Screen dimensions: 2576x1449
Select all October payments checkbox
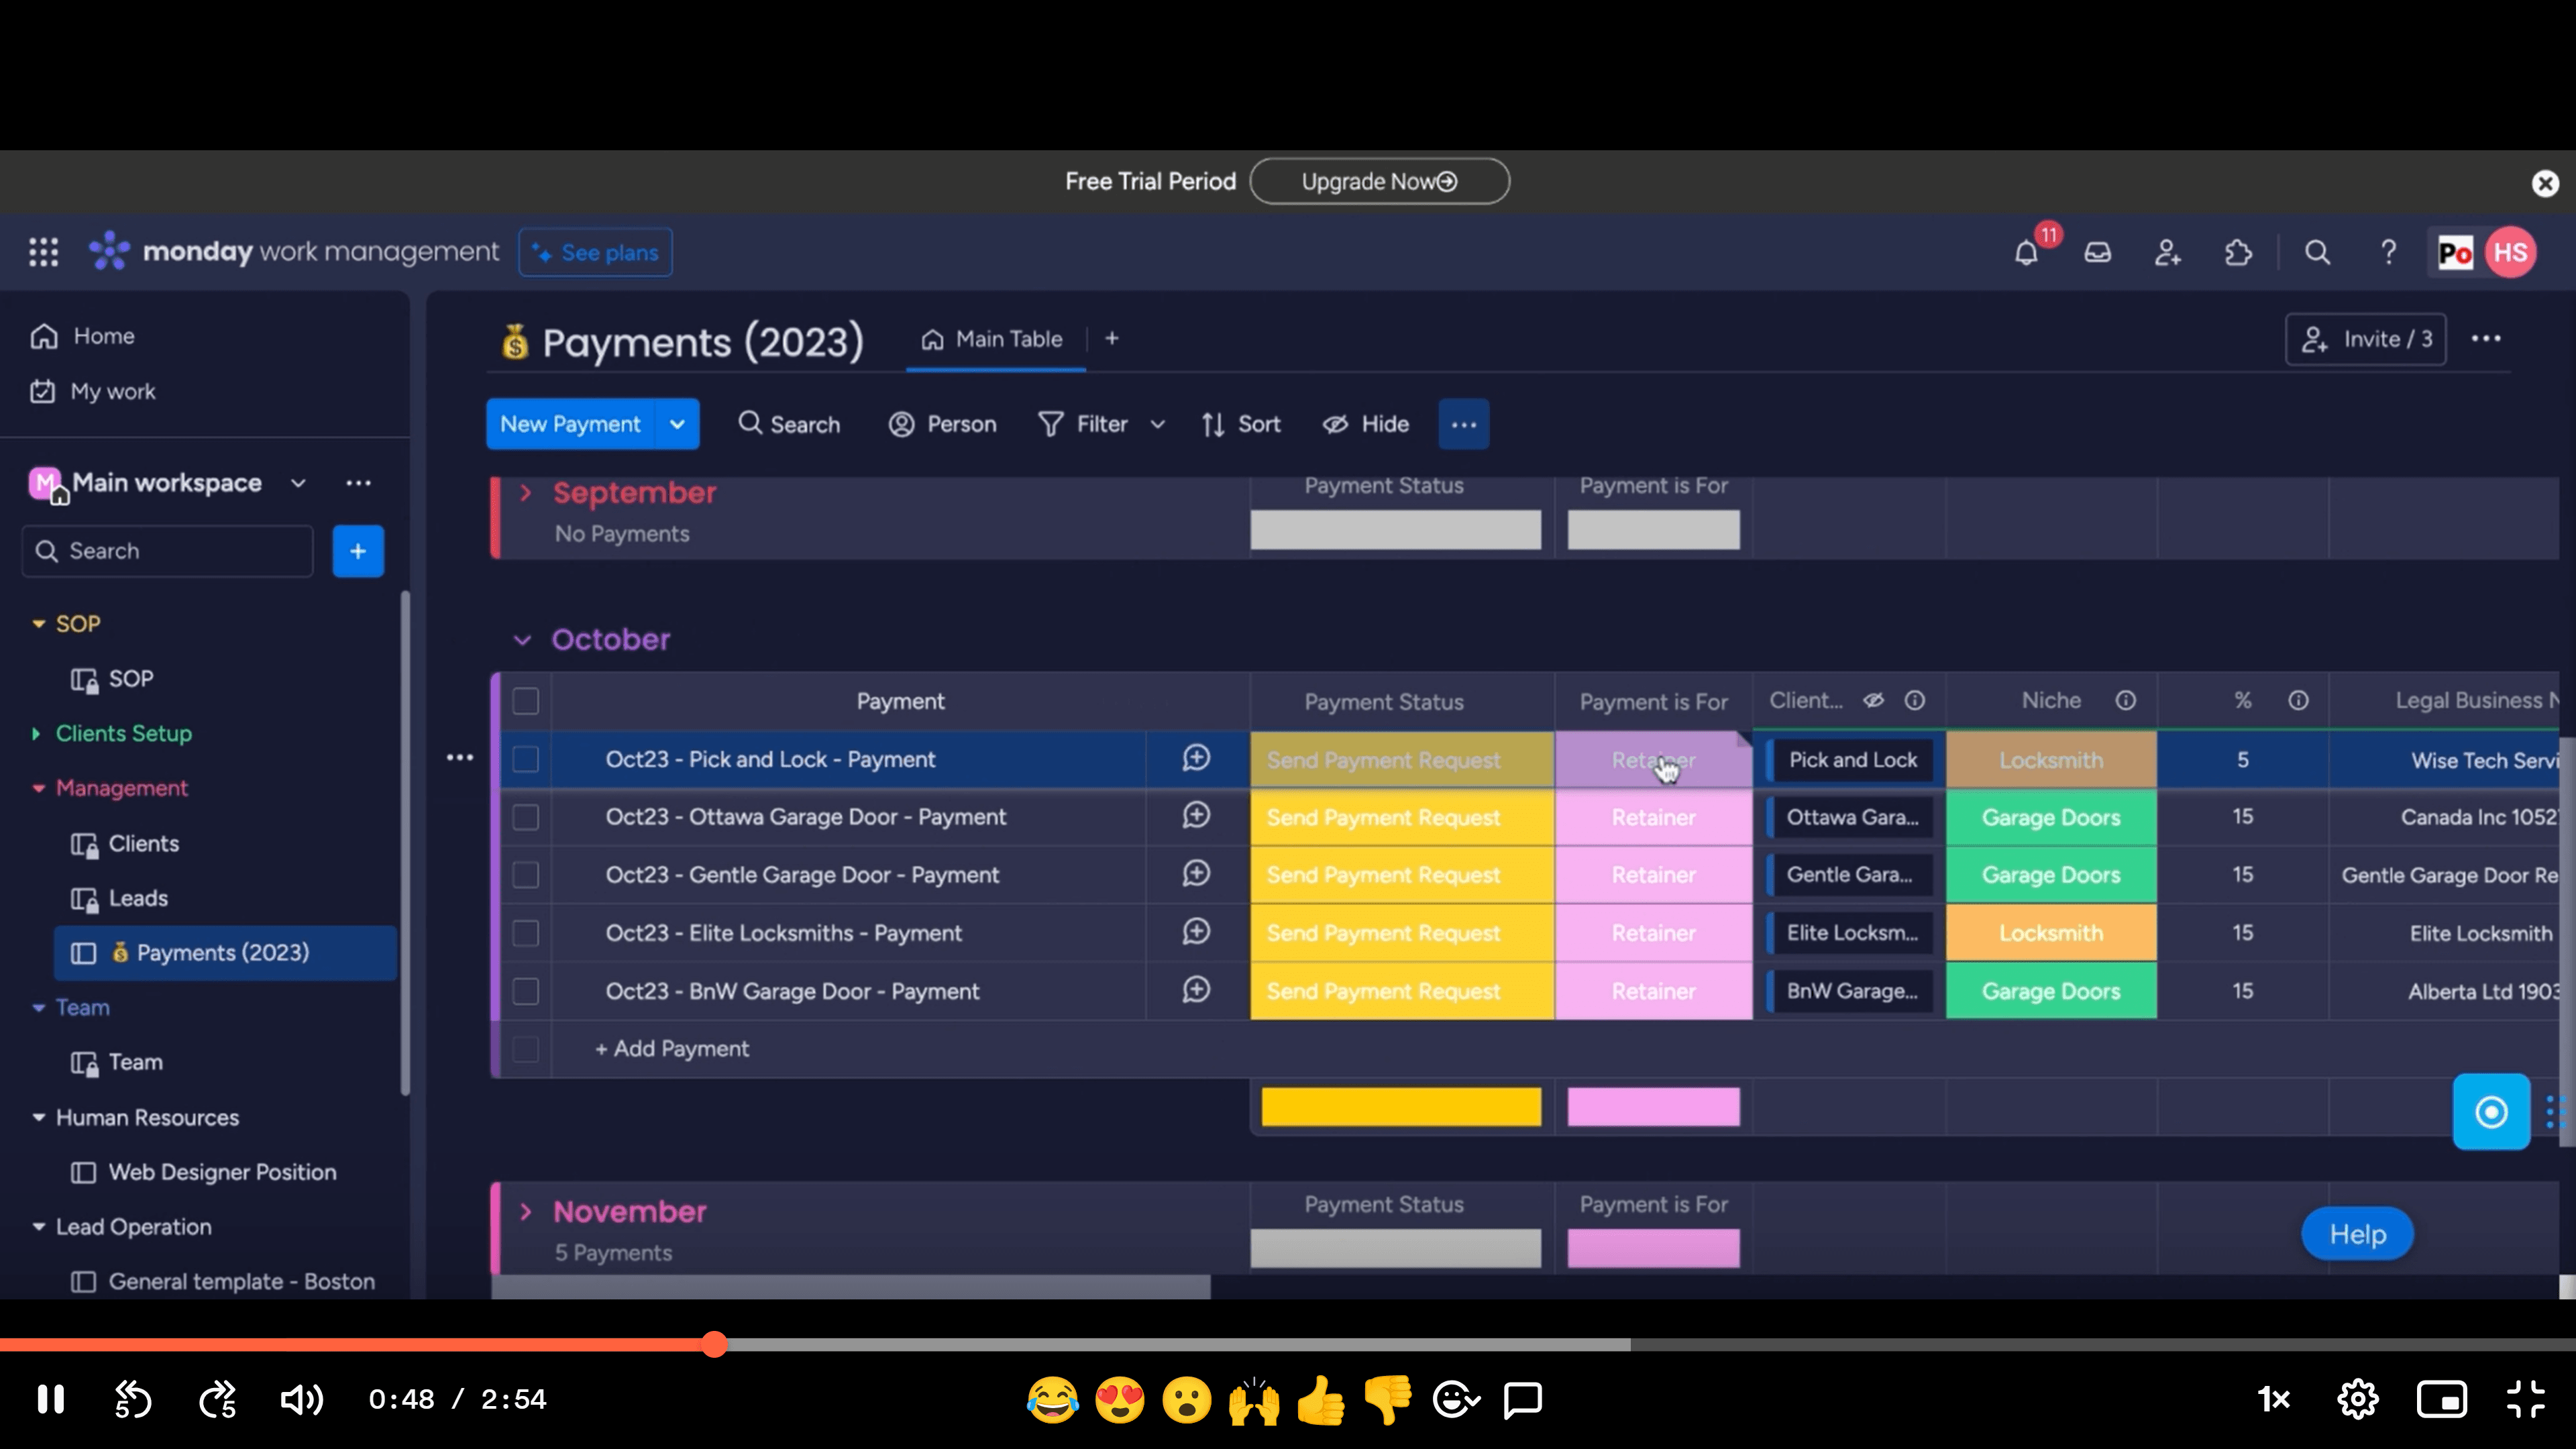525,701
